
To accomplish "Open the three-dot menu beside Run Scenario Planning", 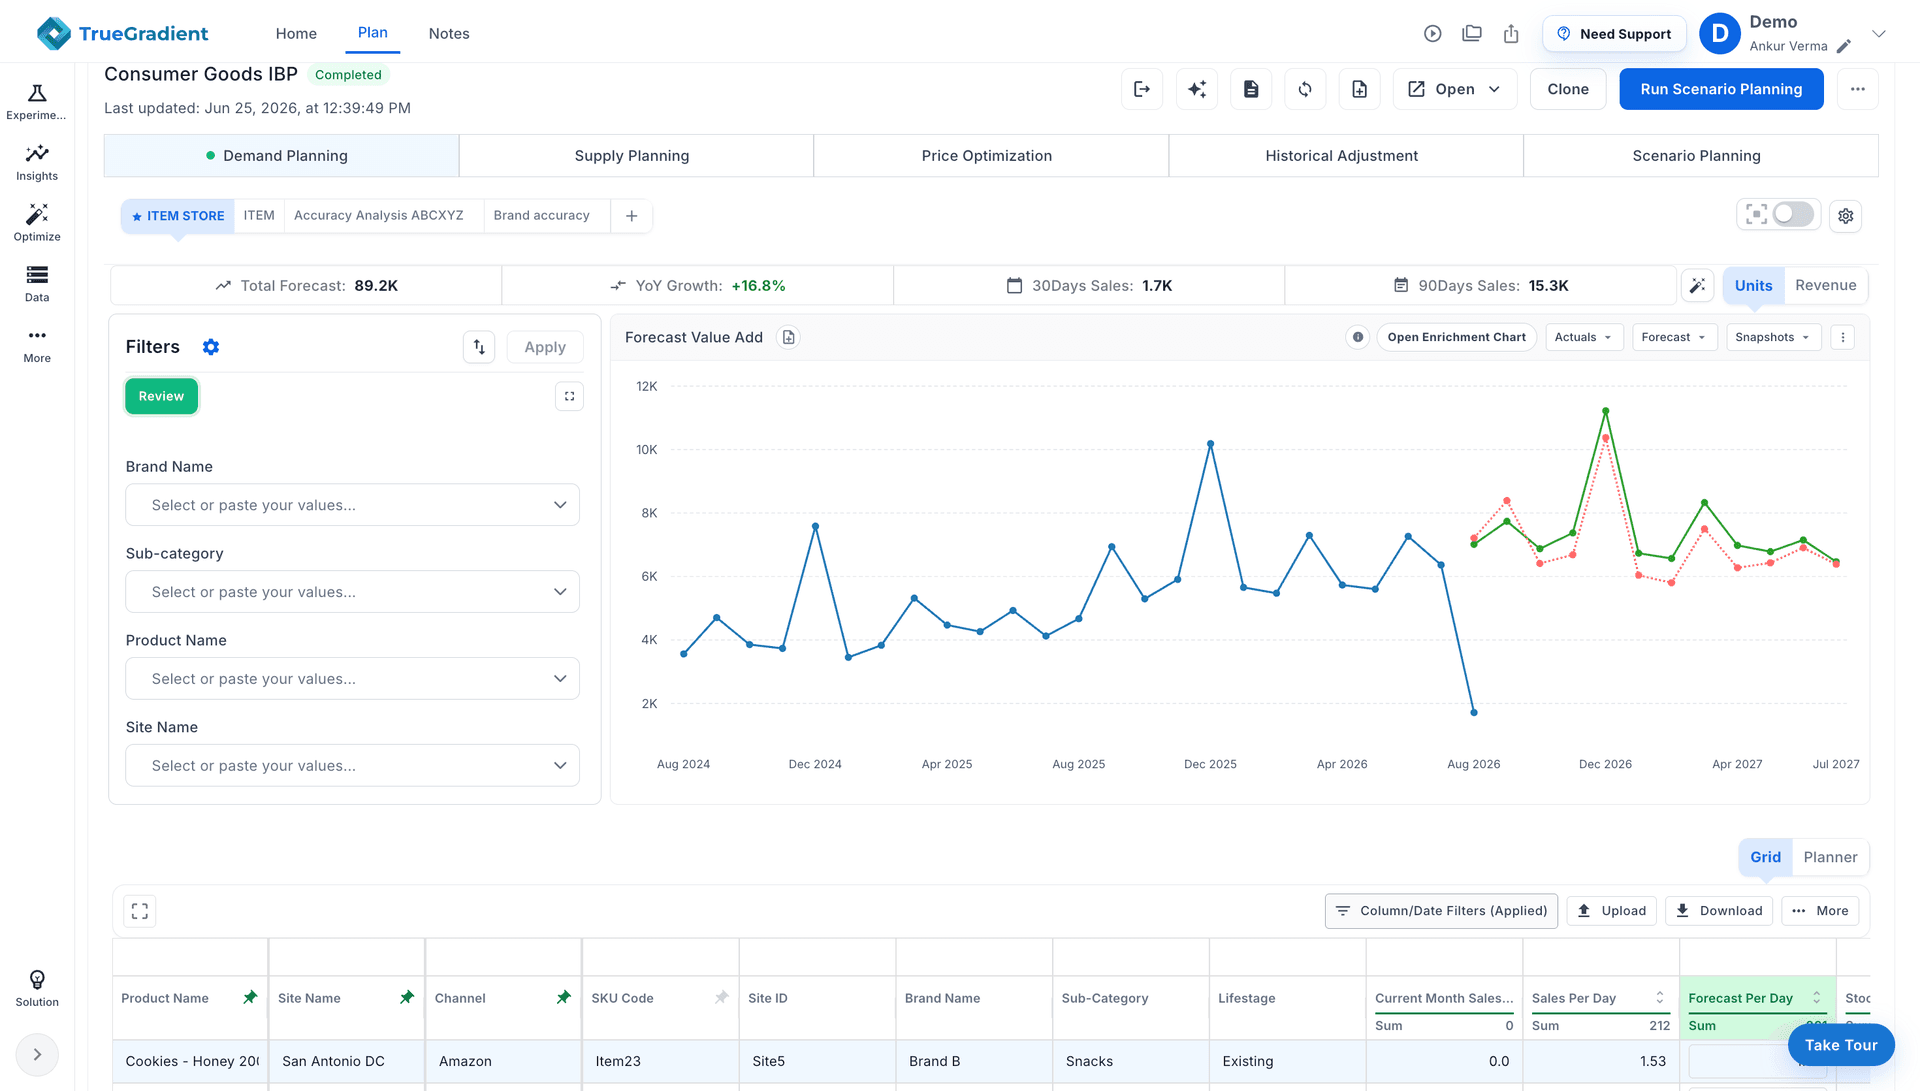I will 1858,89.
